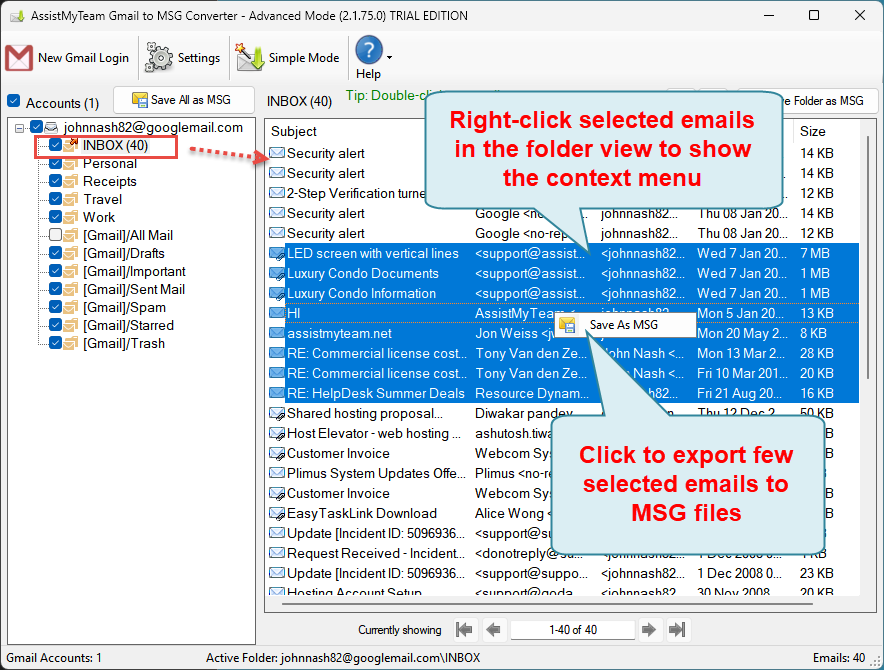Select EasyTaskLink Download email
Viewport: 884px width, 670px height.
tap(362, 514)
